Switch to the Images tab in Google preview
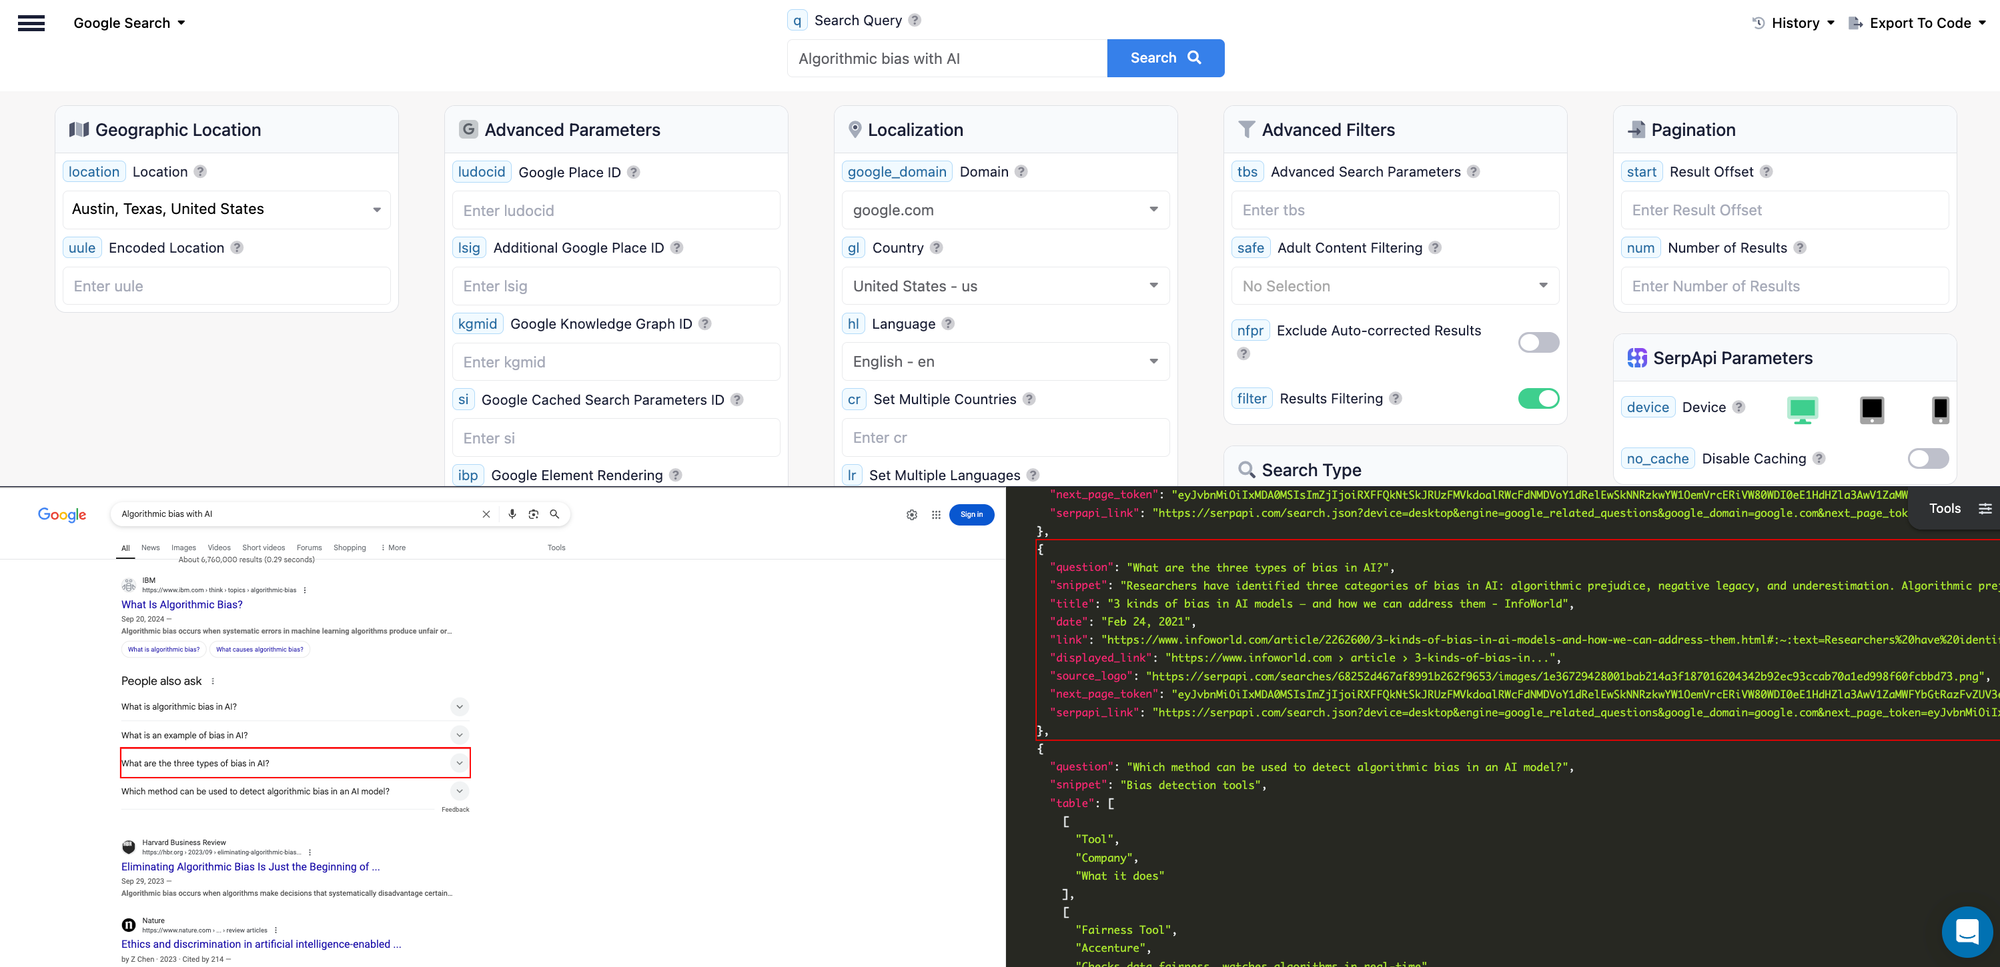Viewport: 2000px width, 967px height. pos(183,548)
